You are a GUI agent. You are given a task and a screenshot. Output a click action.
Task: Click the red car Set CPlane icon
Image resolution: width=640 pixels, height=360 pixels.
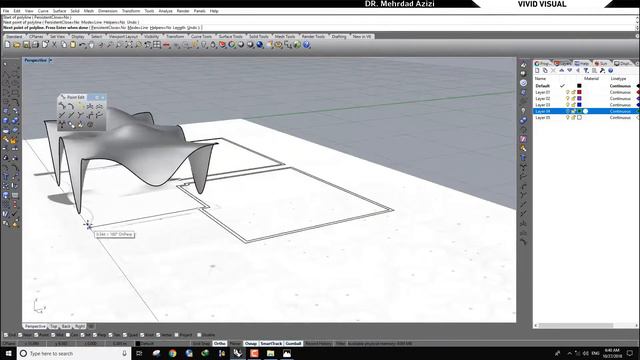[x=167, y=44]
